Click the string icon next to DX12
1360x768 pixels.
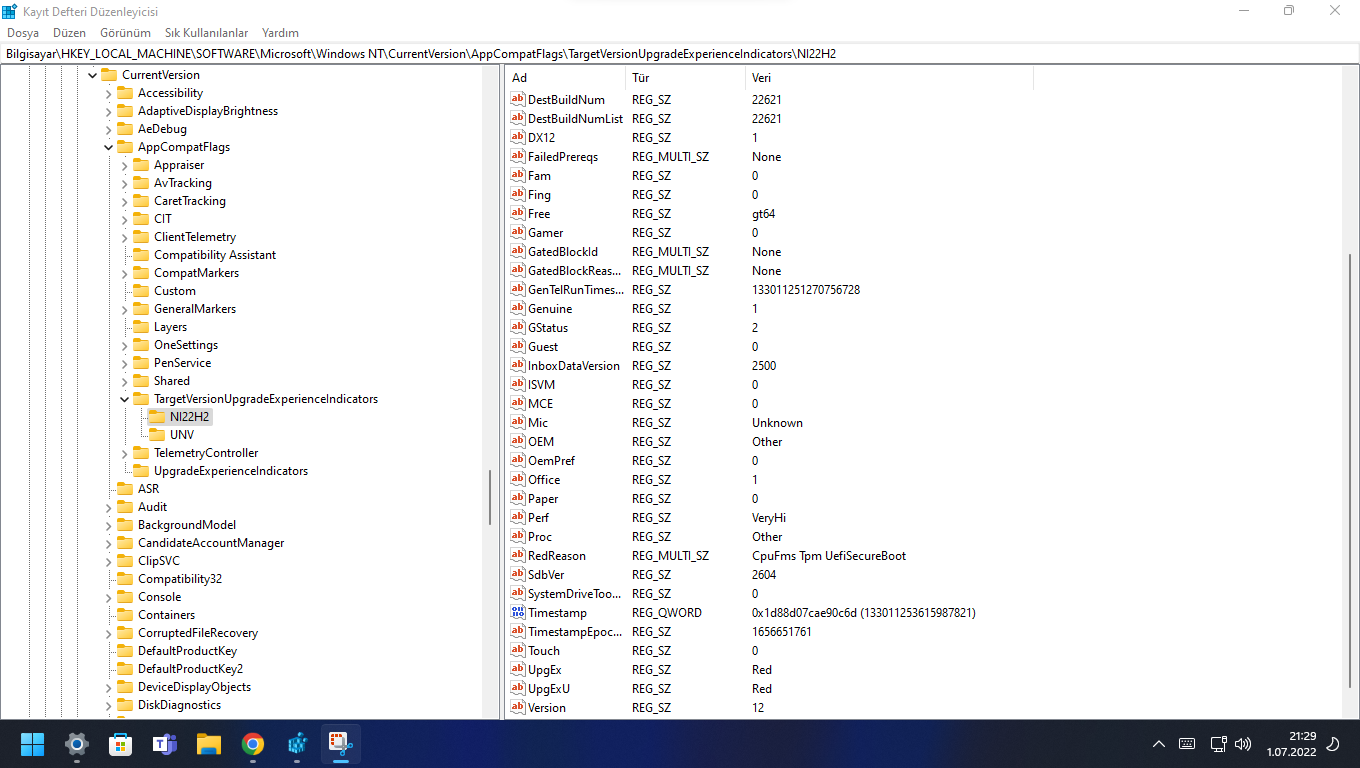(x=518, y=138)
